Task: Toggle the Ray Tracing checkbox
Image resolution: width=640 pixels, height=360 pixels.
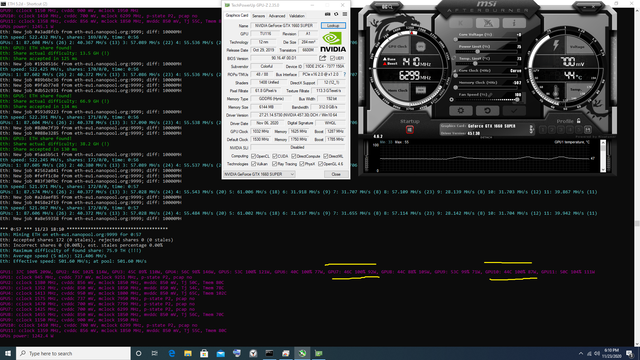Action: point(275,164)
